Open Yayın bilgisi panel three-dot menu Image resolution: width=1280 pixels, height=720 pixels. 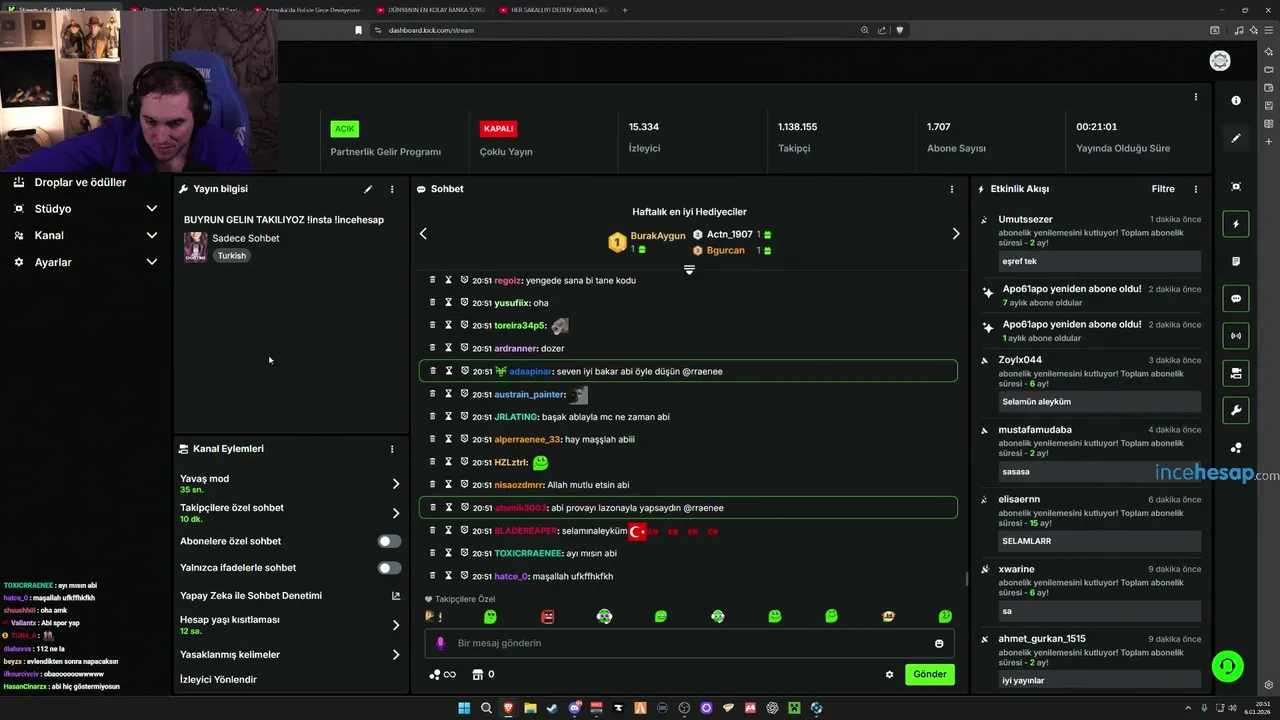pyautogui.click(x=392, y=189)
